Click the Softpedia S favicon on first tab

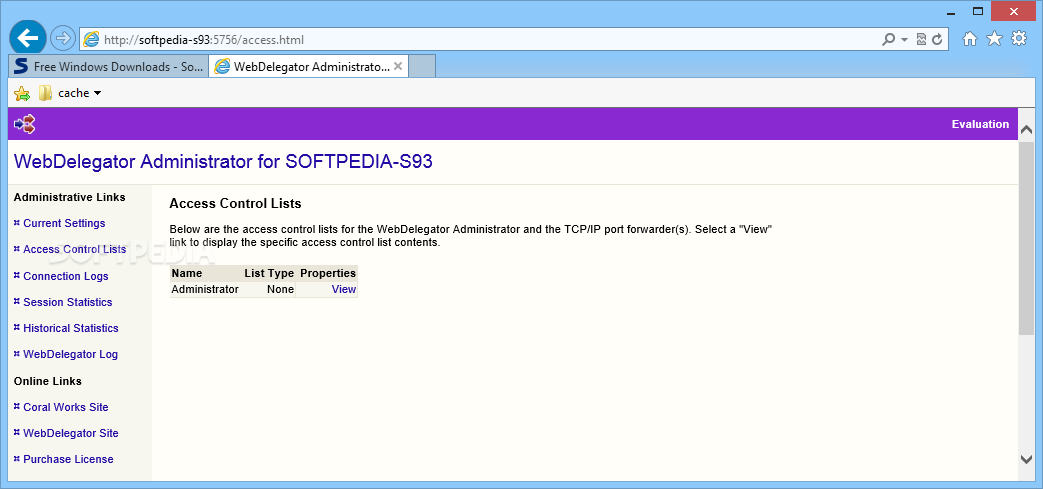click(22, 67)
